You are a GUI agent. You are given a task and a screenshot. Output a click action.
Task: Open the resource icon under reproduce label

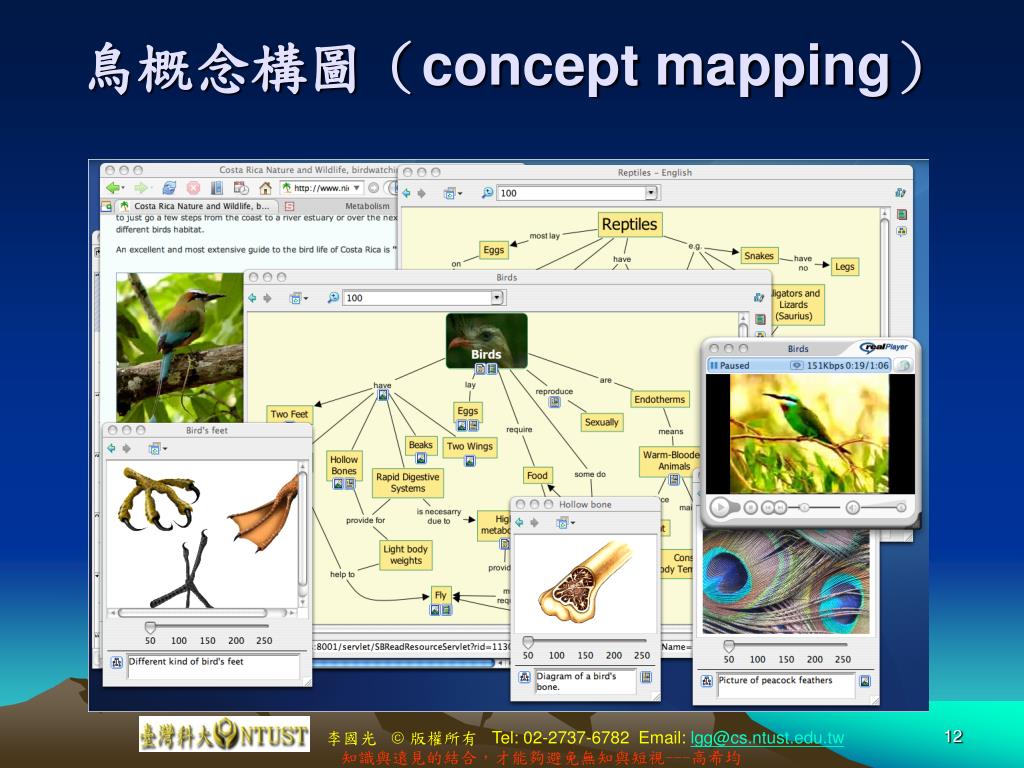[554, 402]
